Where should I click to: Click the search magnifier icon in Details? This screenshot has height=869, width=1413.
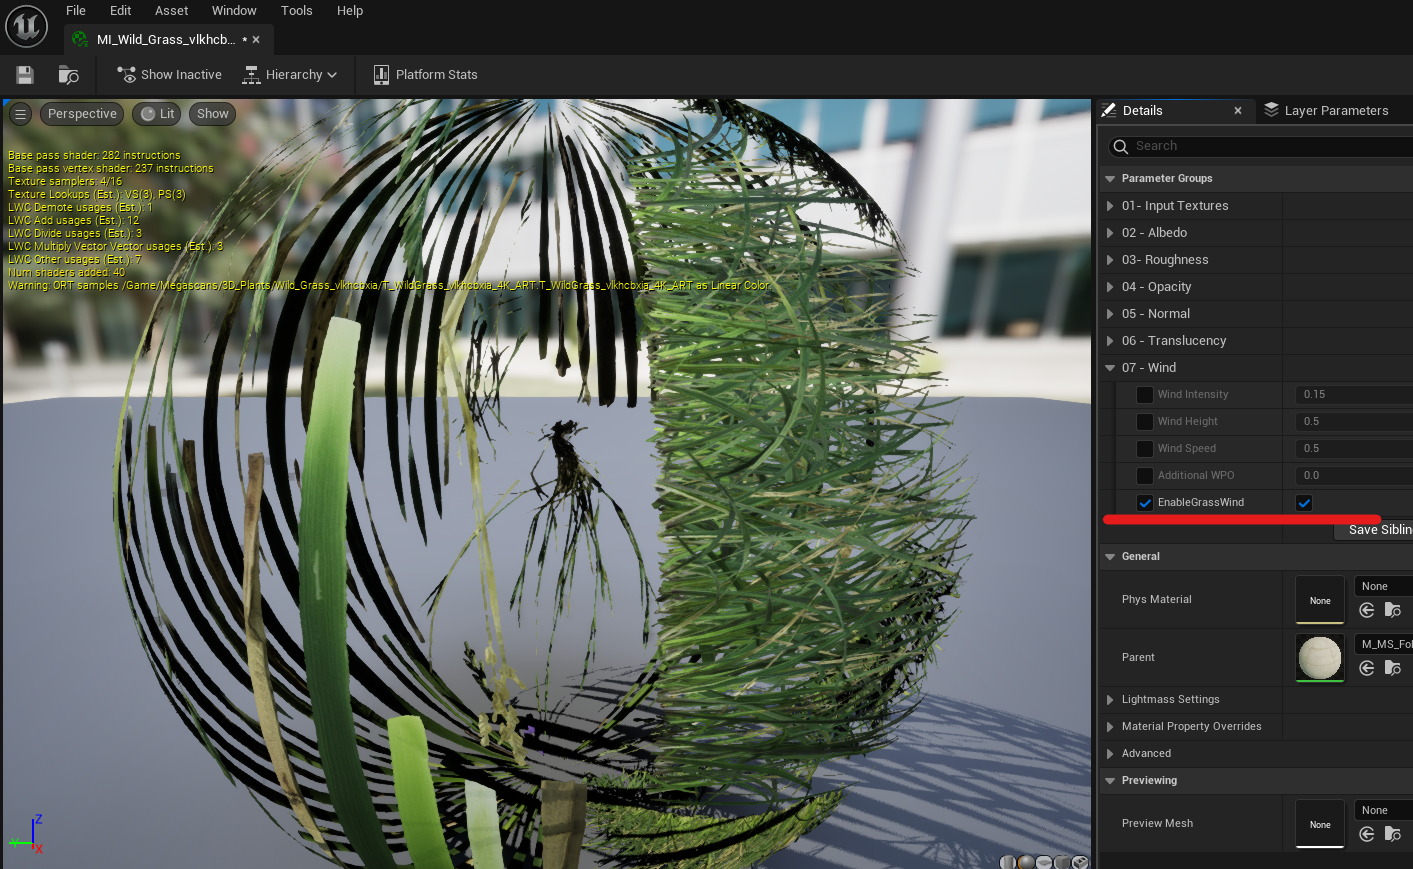coord(1121,147)
